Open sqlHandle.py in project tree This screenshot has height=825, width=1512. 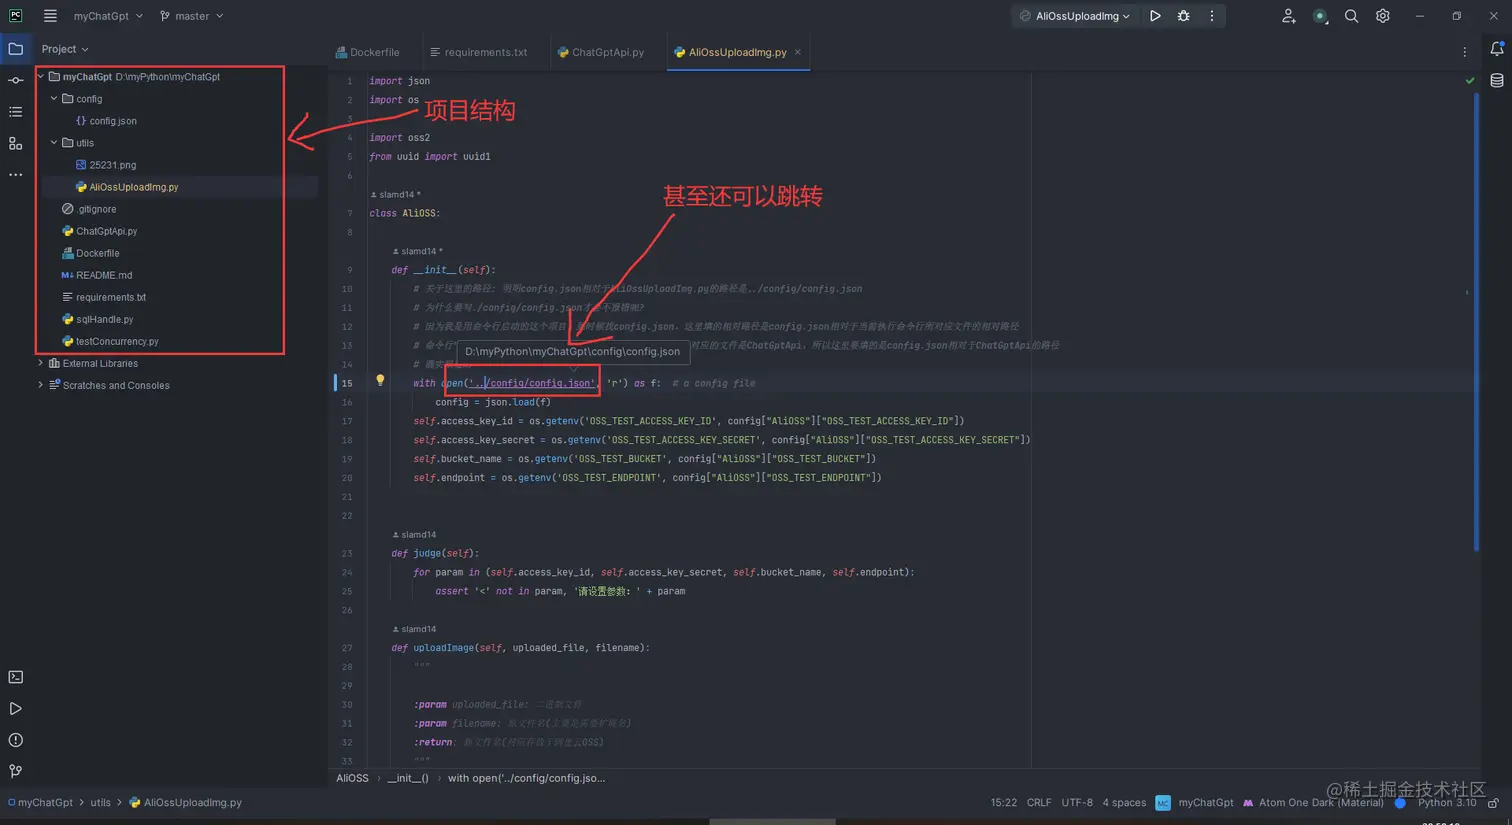pyautogui.click(x=105, y=319)
